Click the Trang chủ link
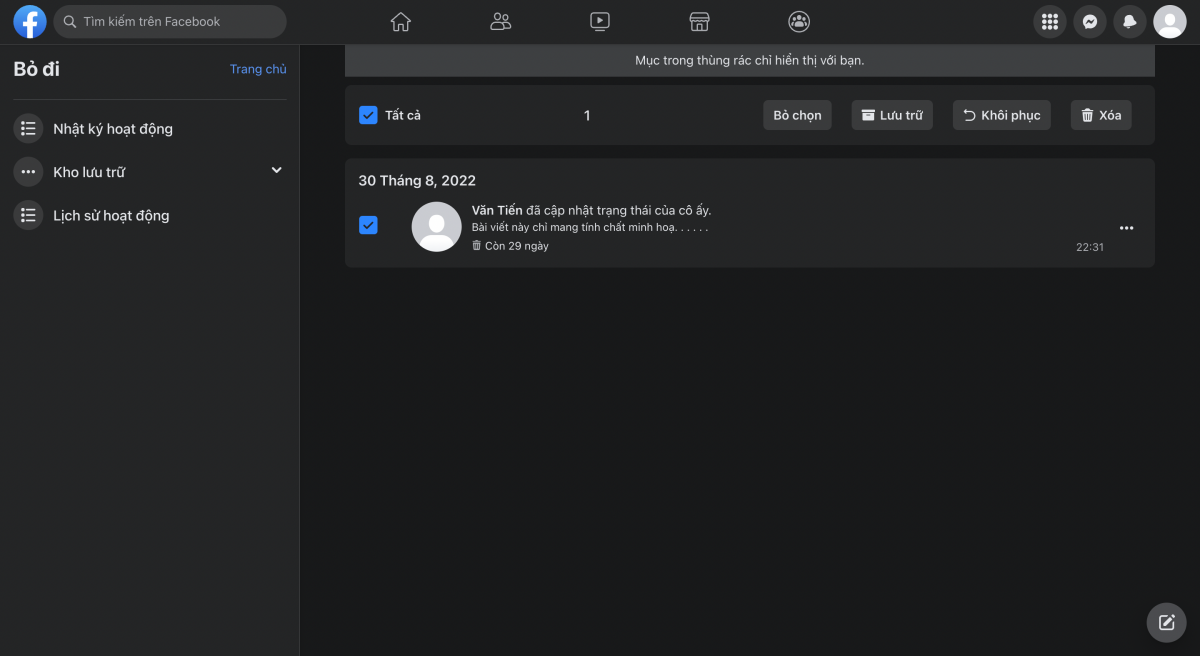This screenshot has height=656, width=1200. coord(258,69)
